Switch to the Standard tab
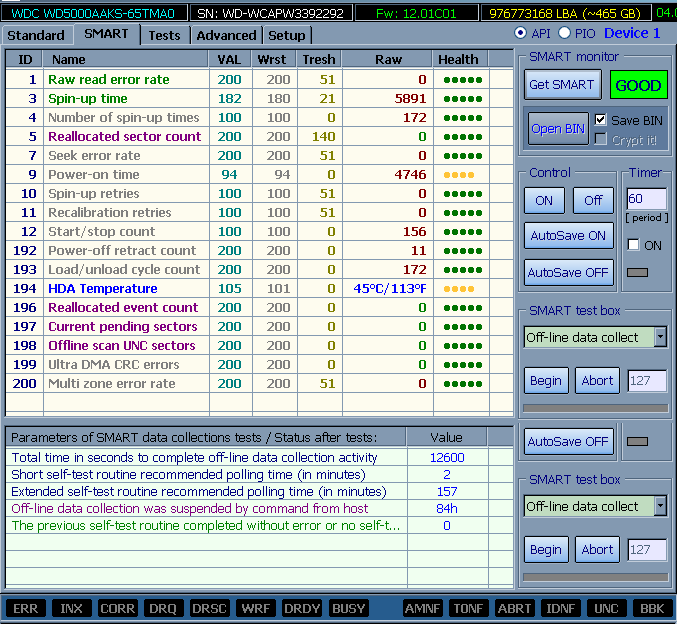Screen dimensions: 677x625 coord(36,35)
